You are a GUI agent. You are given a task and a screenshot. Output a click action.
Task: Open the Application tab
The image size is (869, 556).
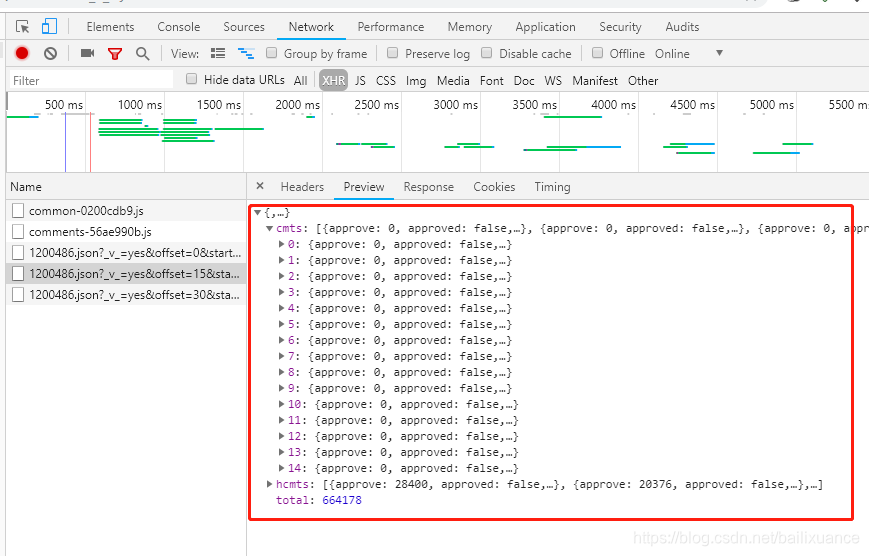tap(545, 27)
